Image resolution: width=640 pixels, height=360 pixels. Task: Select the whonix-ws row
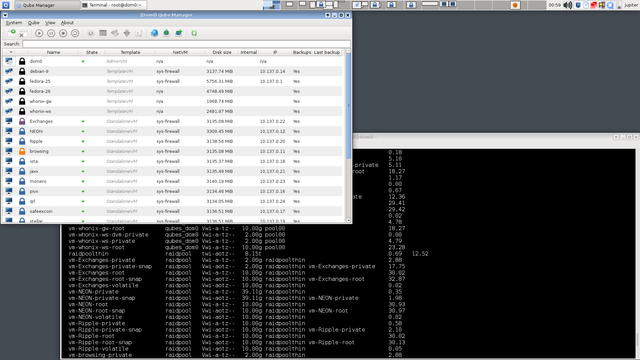point(173,111)
